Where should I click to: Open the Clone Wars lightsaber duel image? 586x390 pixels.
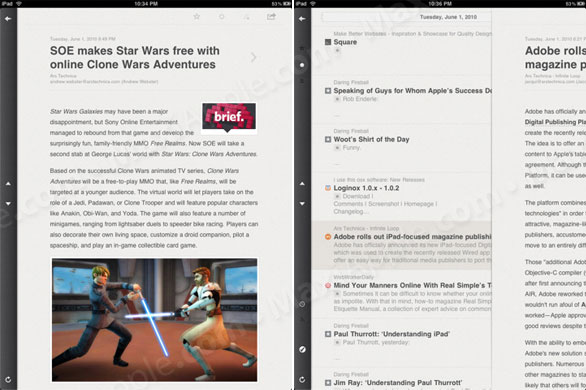154,320
